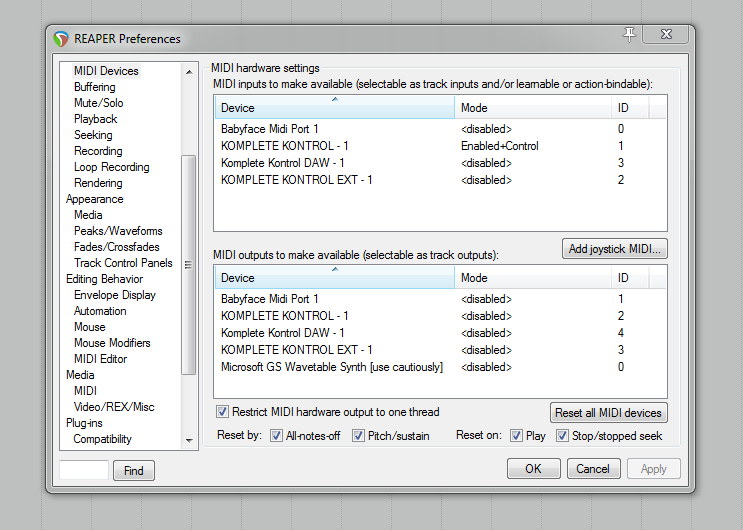Click the Cancel button
The image size is (743, 530).
(593, 469)
